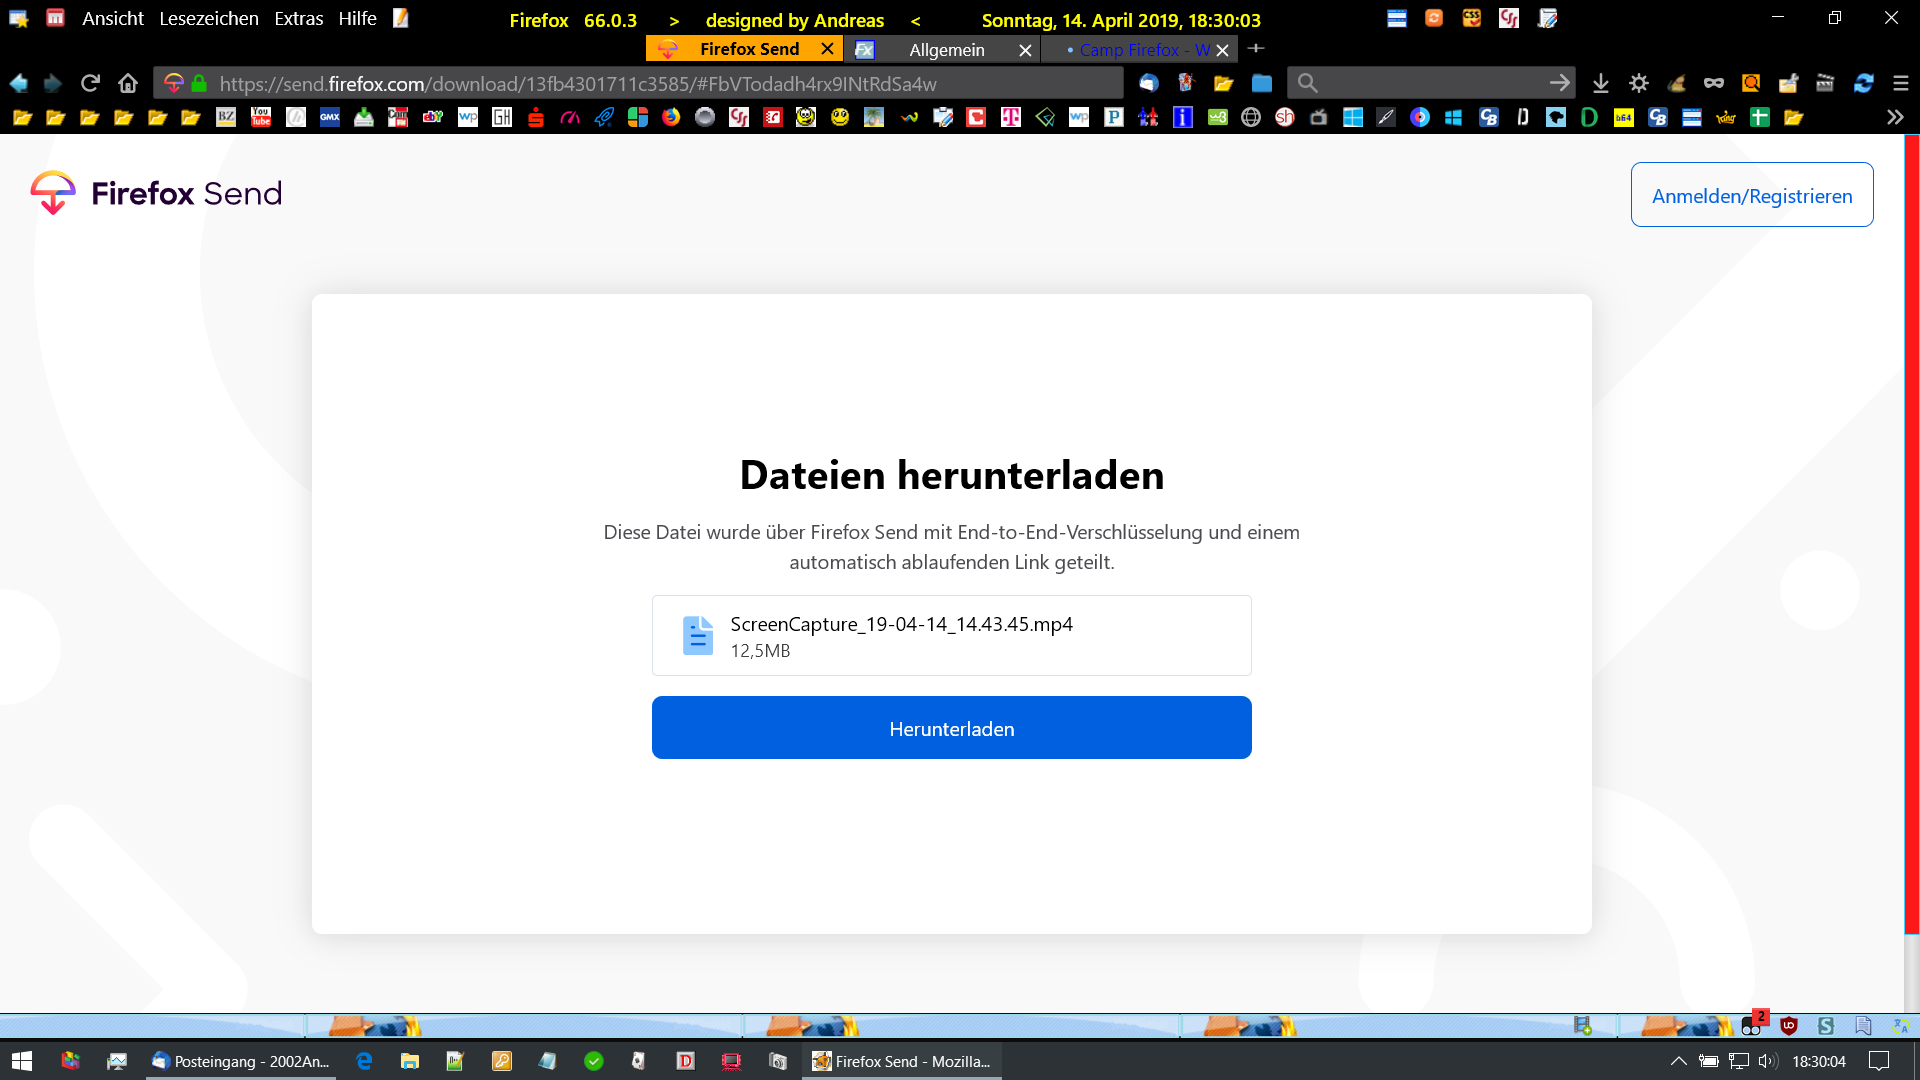This screenshot has width=1920, height=1080.
Task: Click the red vertical page scrollbar
Action: tap(1911, 530)
